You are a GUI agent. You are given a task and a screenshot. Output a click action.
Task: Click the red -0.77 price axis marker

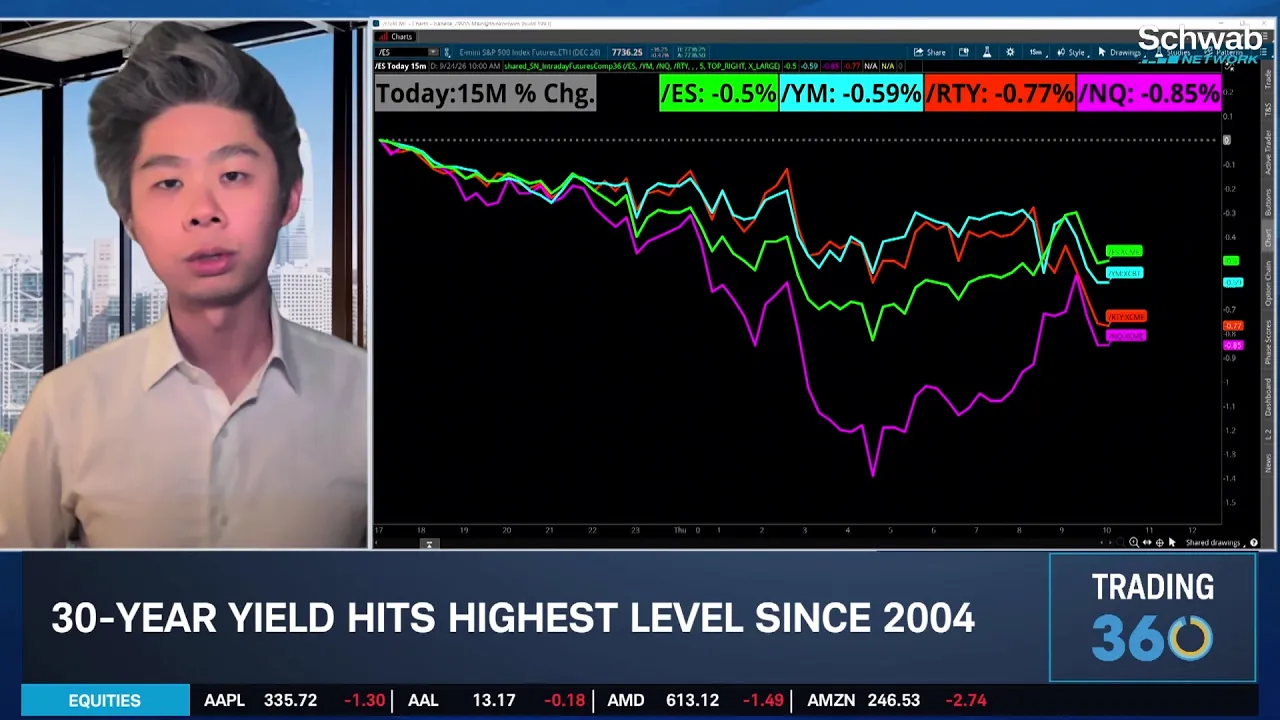coord(1233,326)
